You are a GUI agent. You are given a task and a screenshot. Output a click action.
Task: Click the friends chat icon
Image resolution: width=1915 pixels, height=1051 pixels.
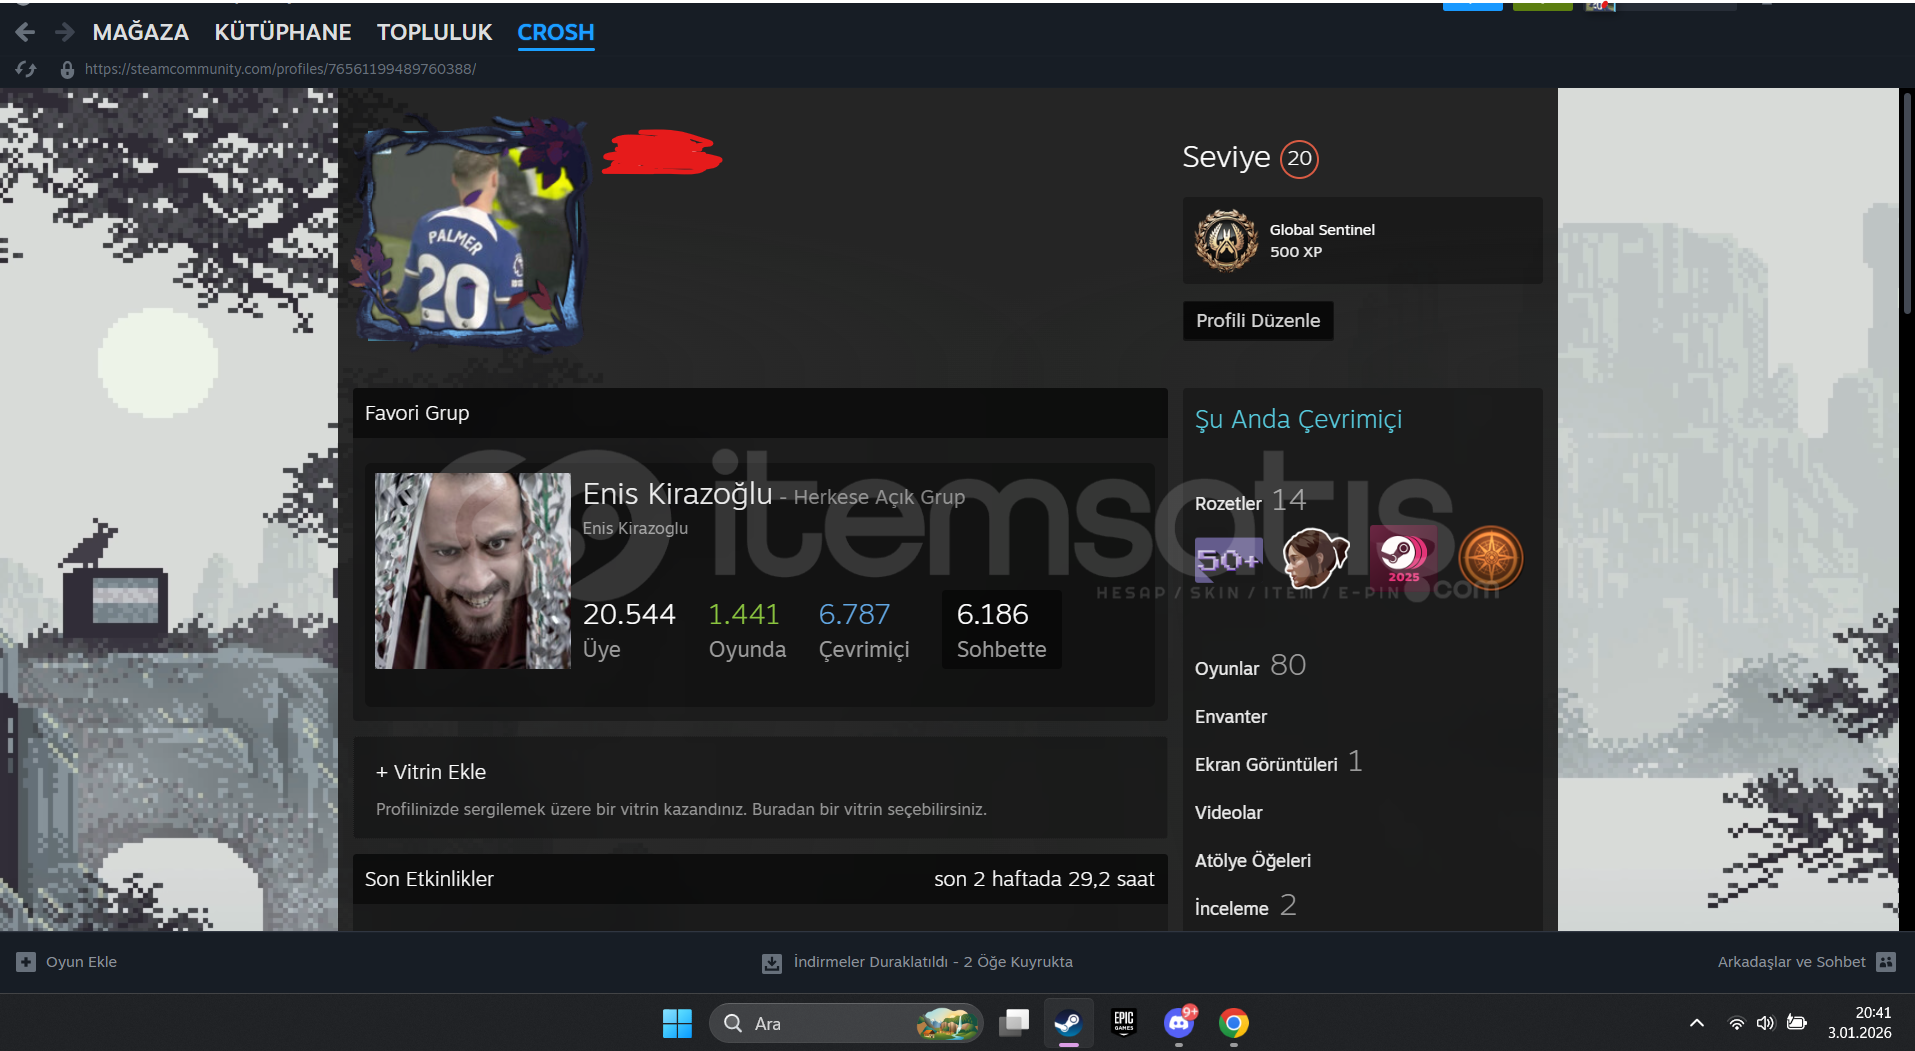[1886, 962]
